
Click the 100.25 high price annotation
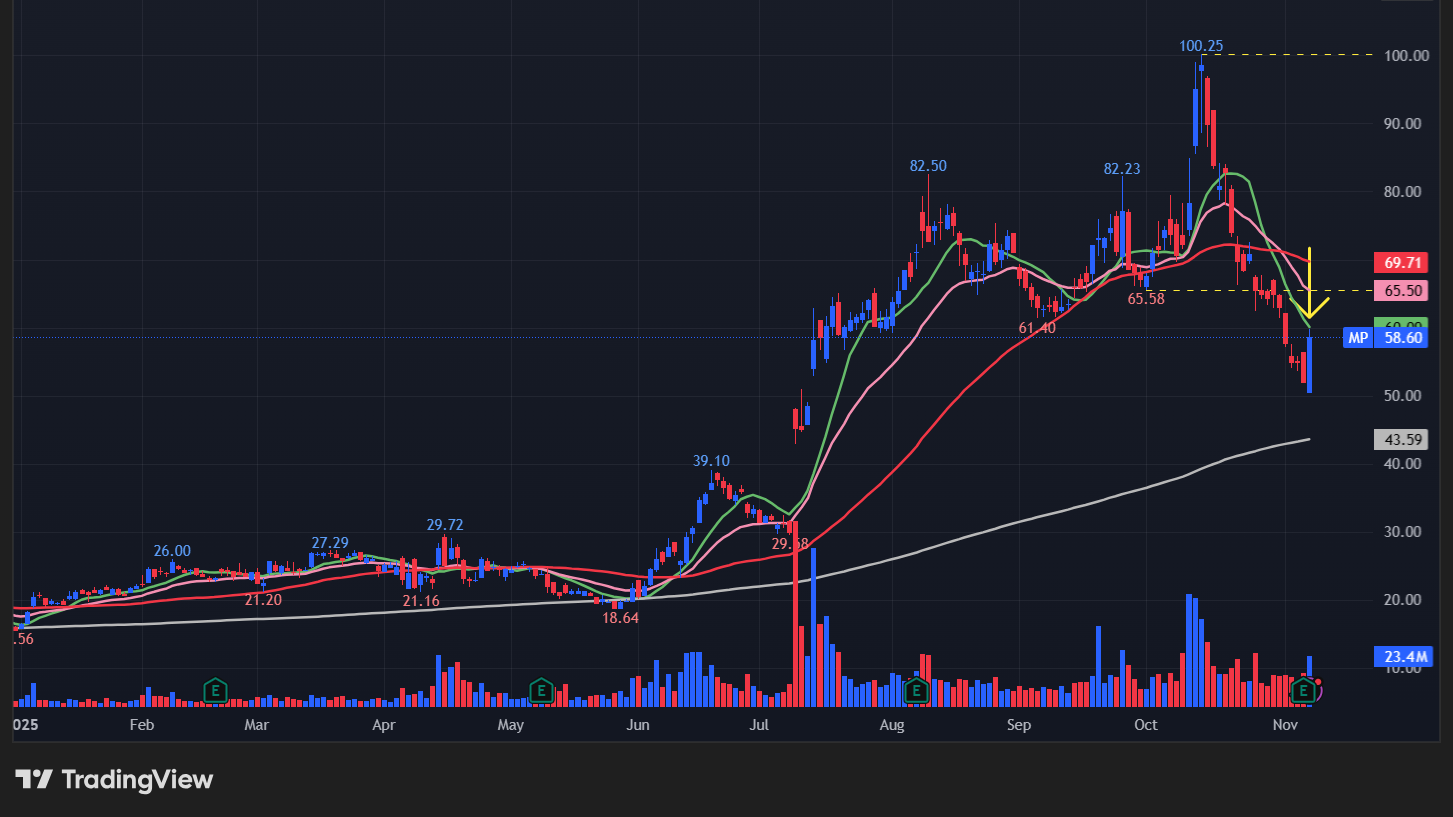tap(1200, 46)
